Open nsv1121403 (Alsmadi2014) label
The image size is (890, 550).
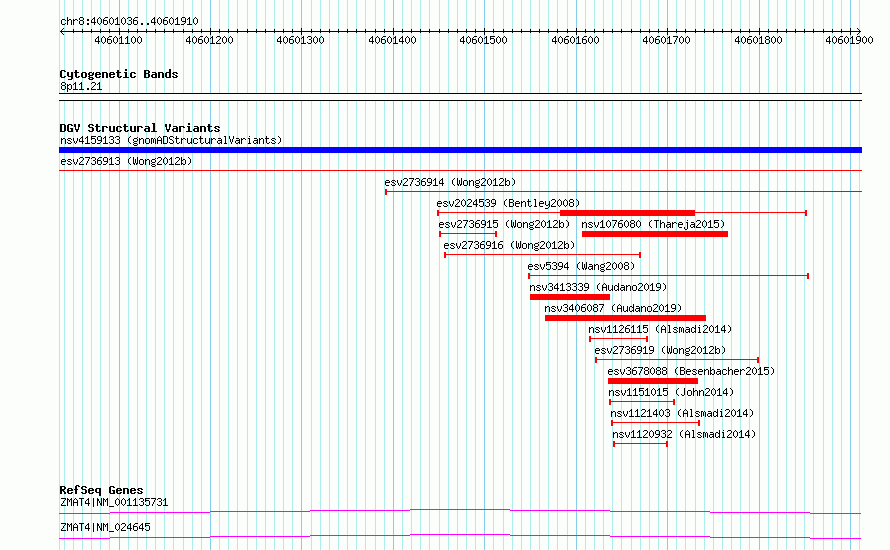click(682, 413)
